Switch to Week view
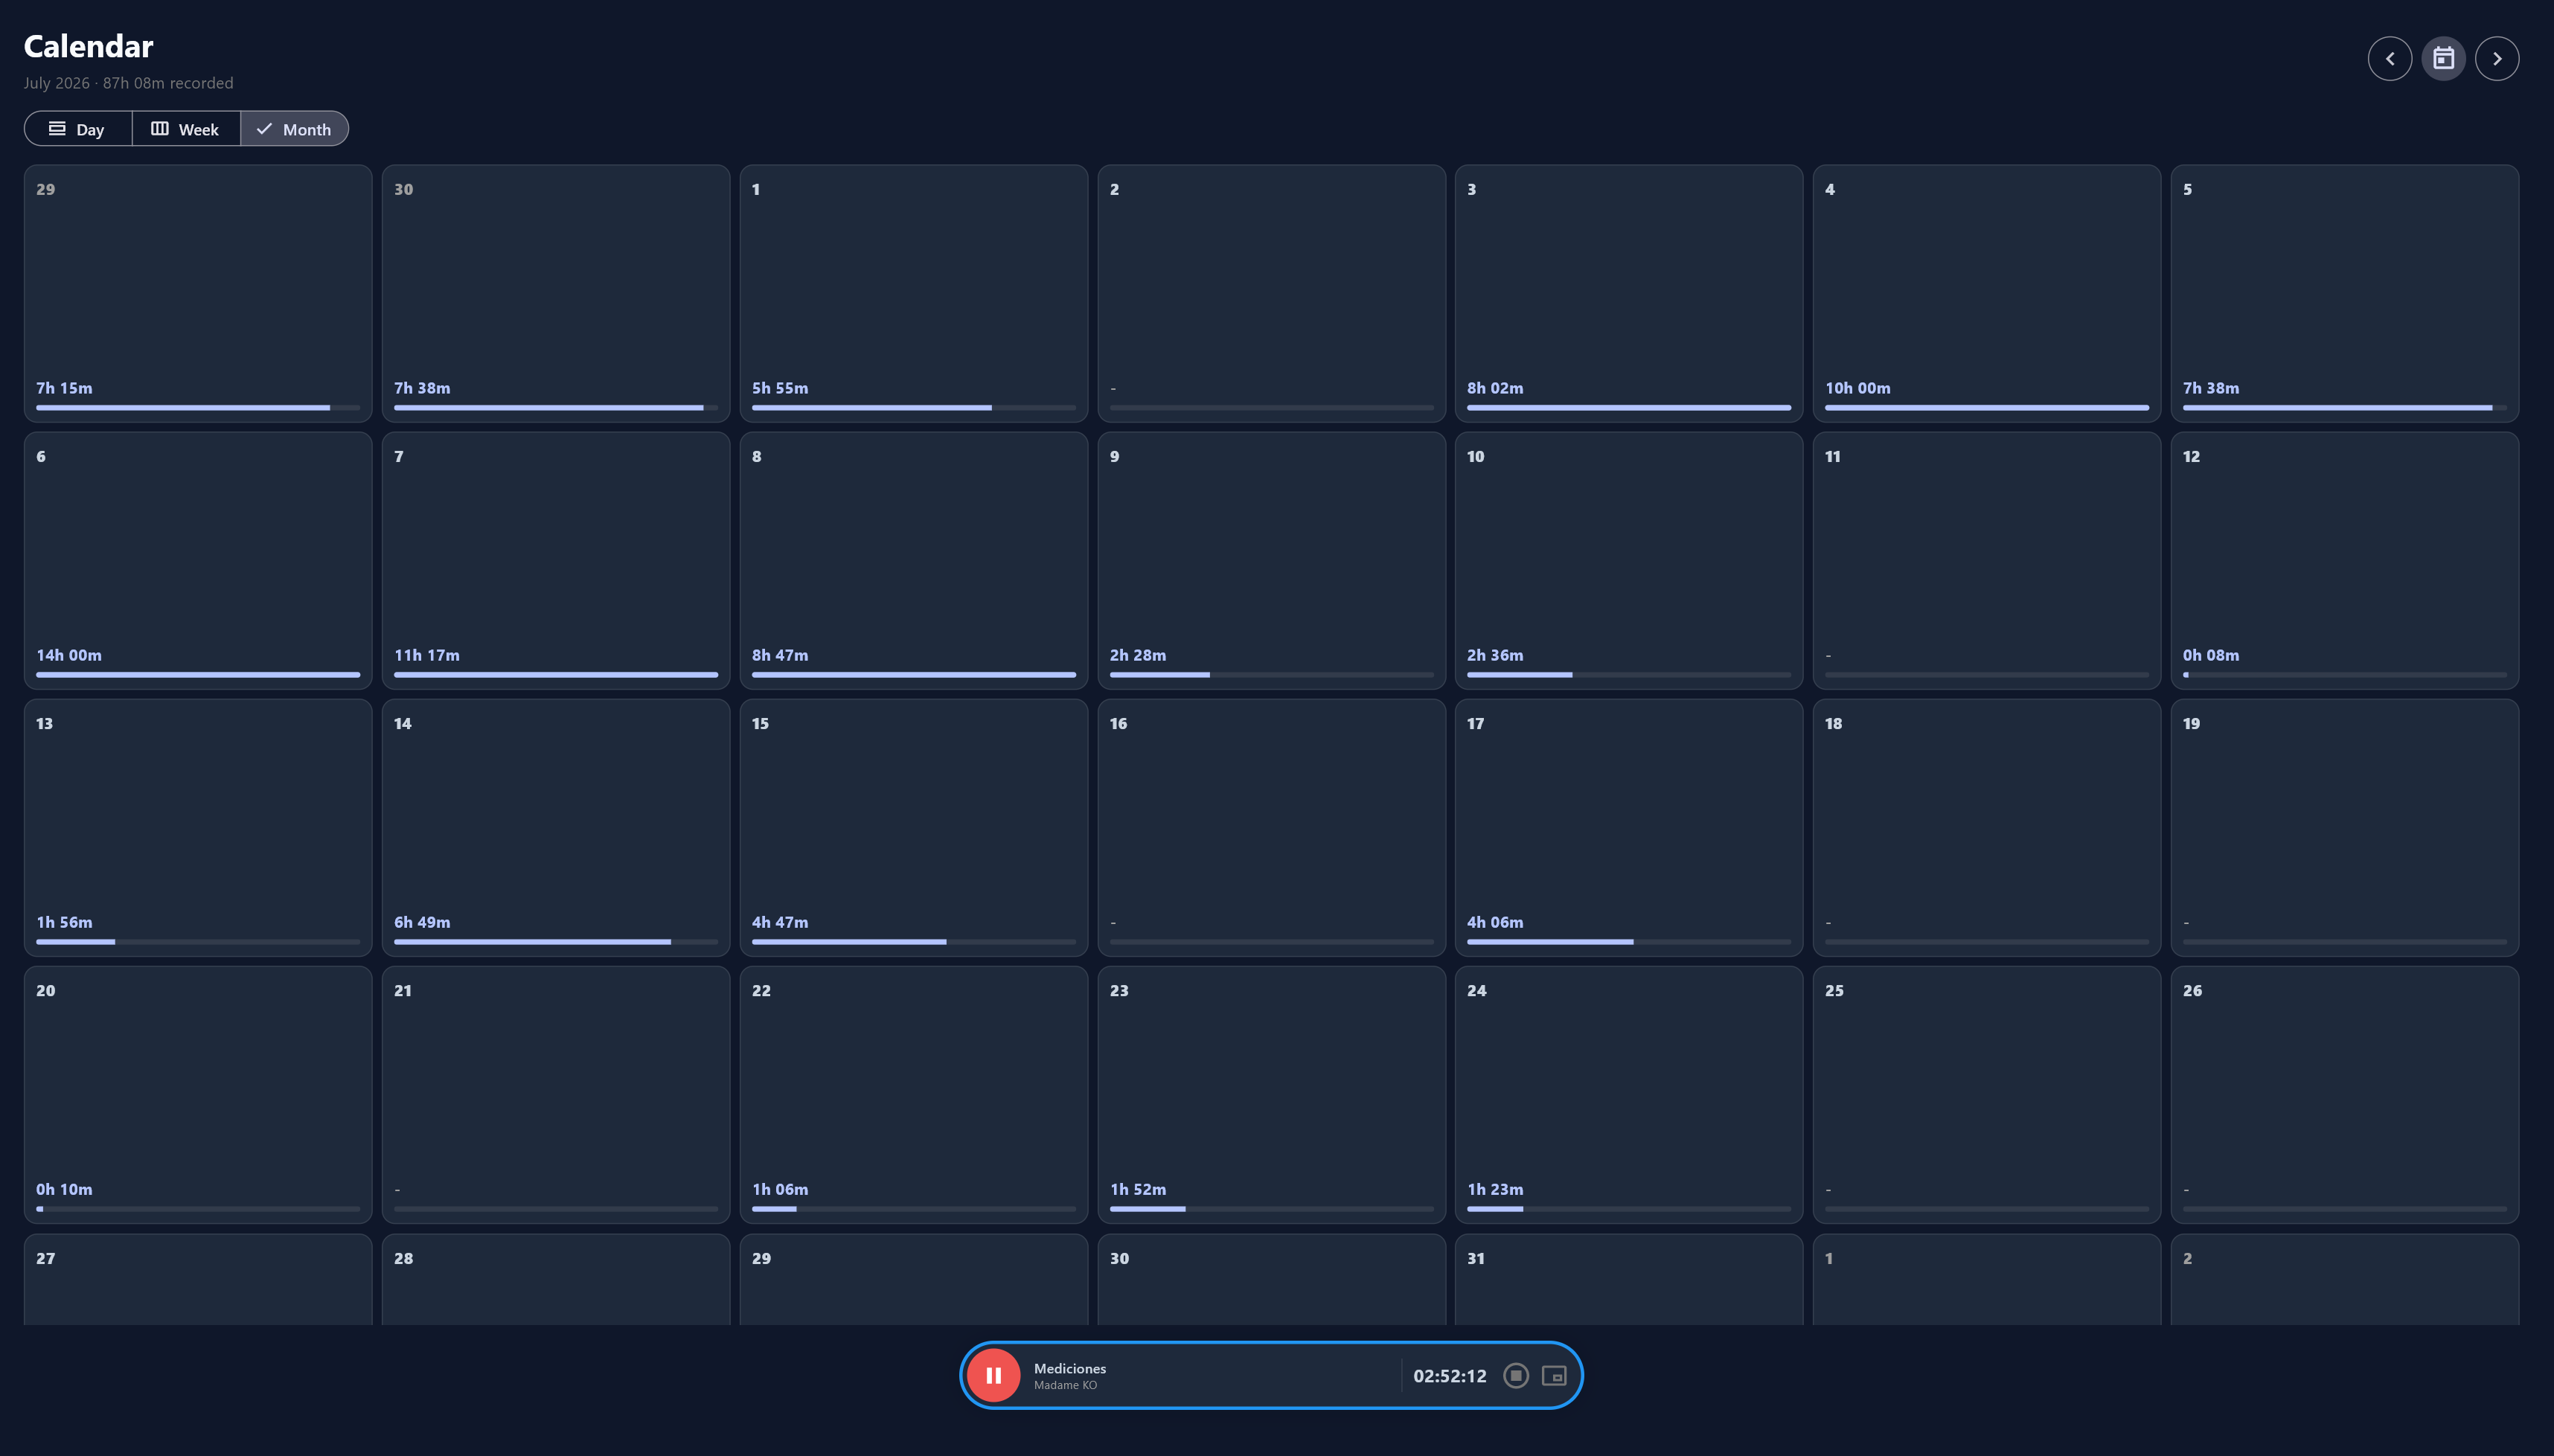2554x1456 pixels. pos(186,129)
